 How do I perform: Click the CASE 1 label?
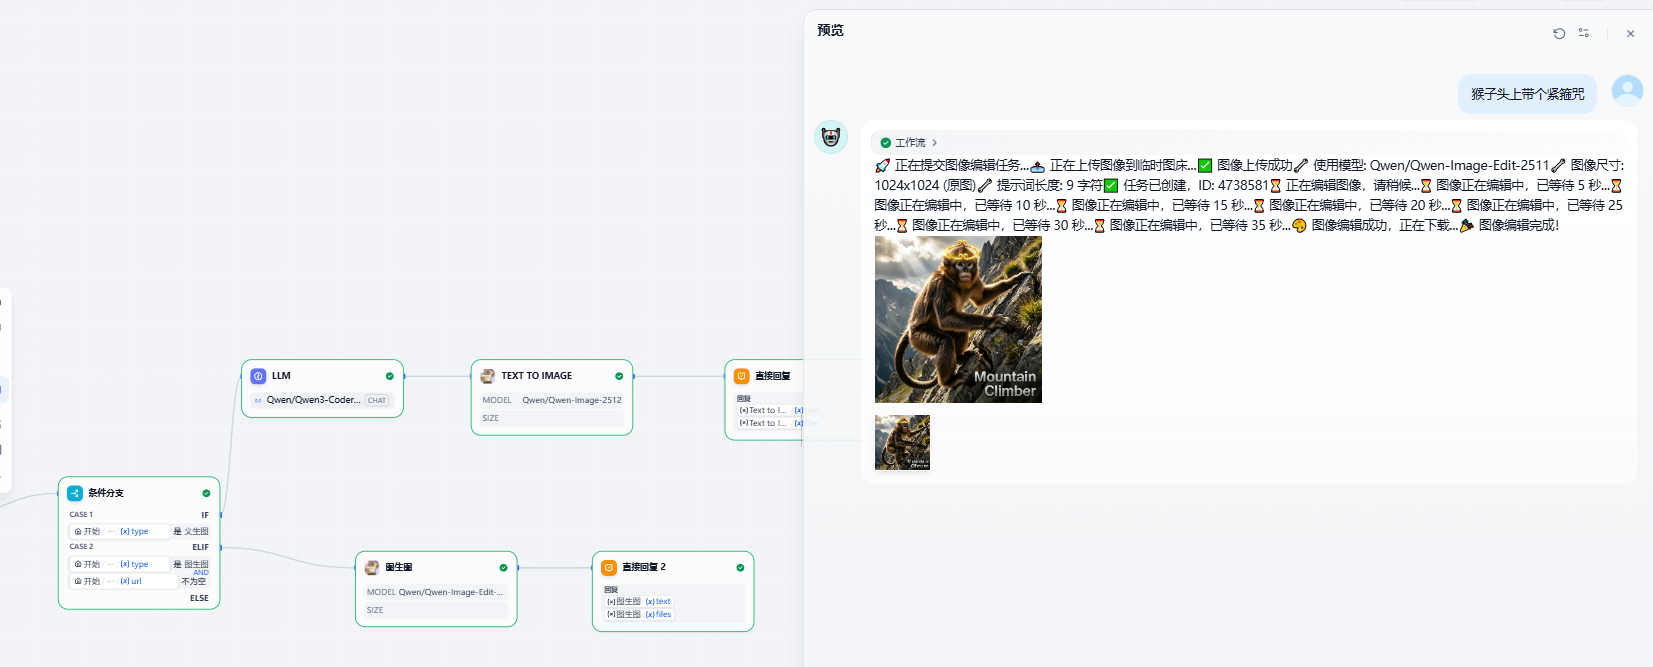pyautogui.click(x=81, y=515)
